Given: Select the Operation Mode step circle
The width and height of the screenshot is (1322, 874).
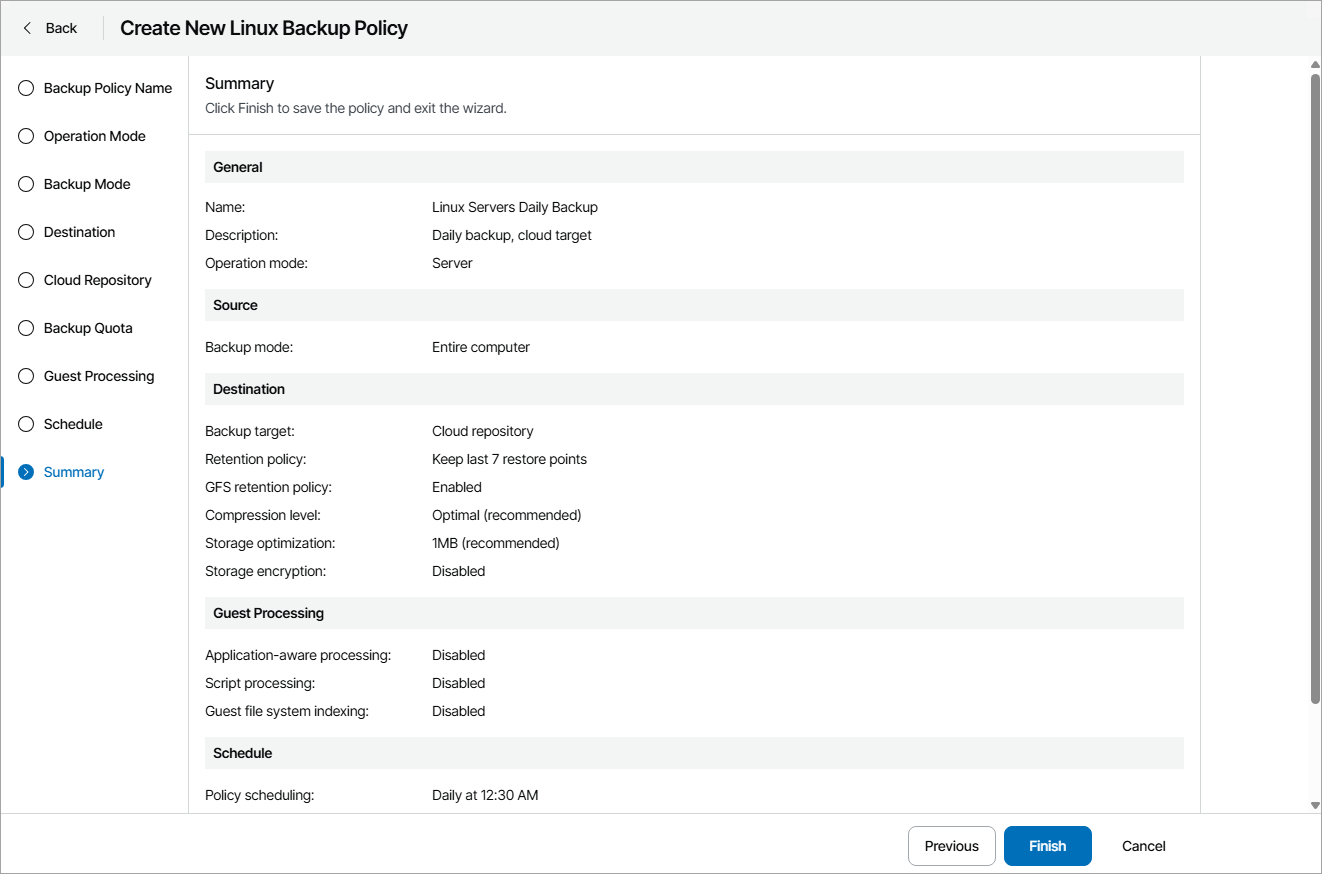Looking at the screenshot, I should coord(26,136).
